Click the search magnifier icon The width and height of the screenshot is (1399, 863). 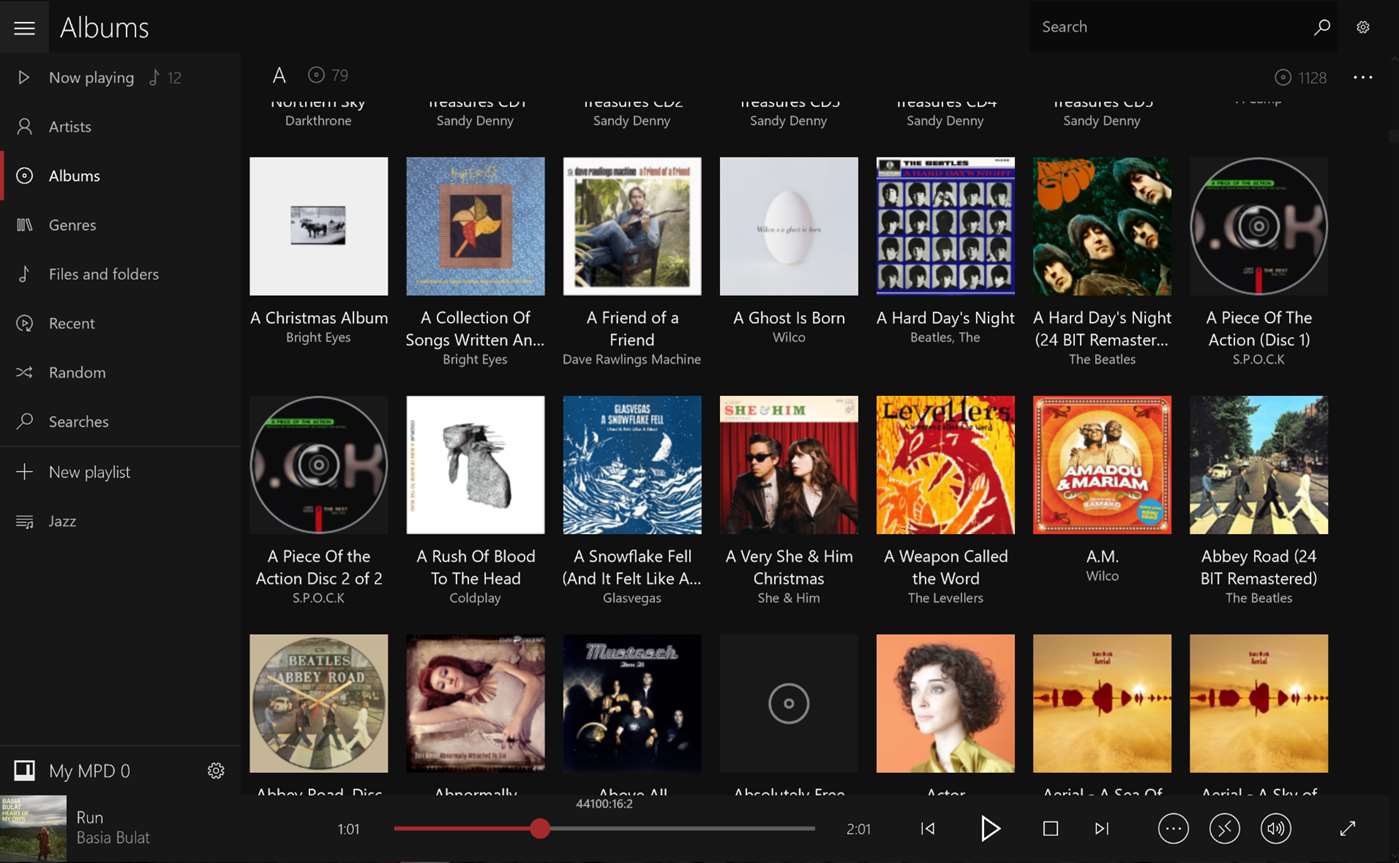click(1322, 27)
